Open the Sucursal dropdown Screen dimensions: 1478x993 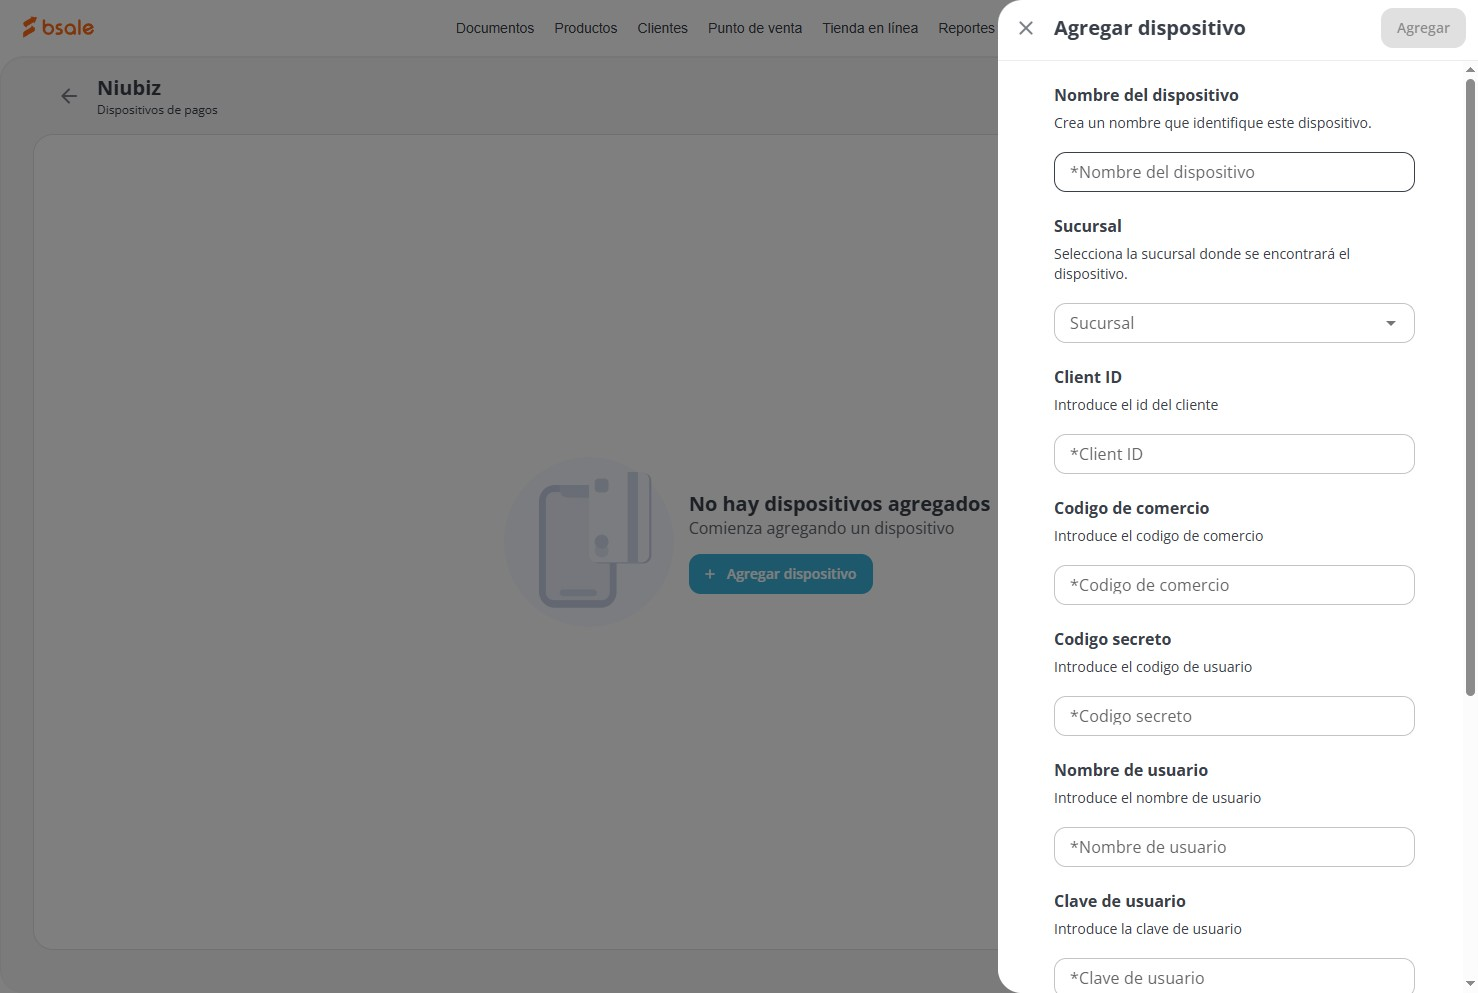(1234, 323)
